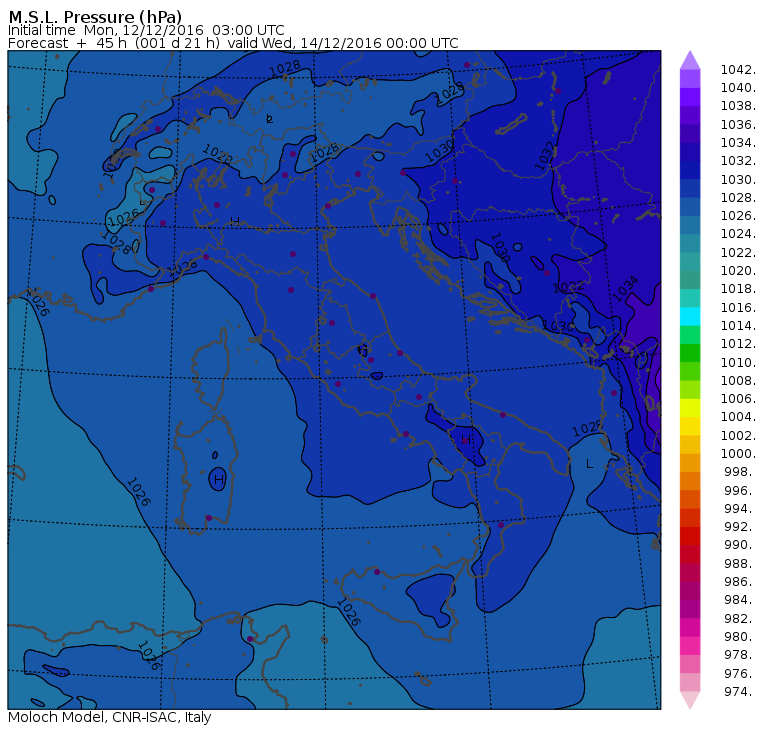Screen dimensions: 760x731
Task: Click the 1006 legend value
Action: click(738, 398)
